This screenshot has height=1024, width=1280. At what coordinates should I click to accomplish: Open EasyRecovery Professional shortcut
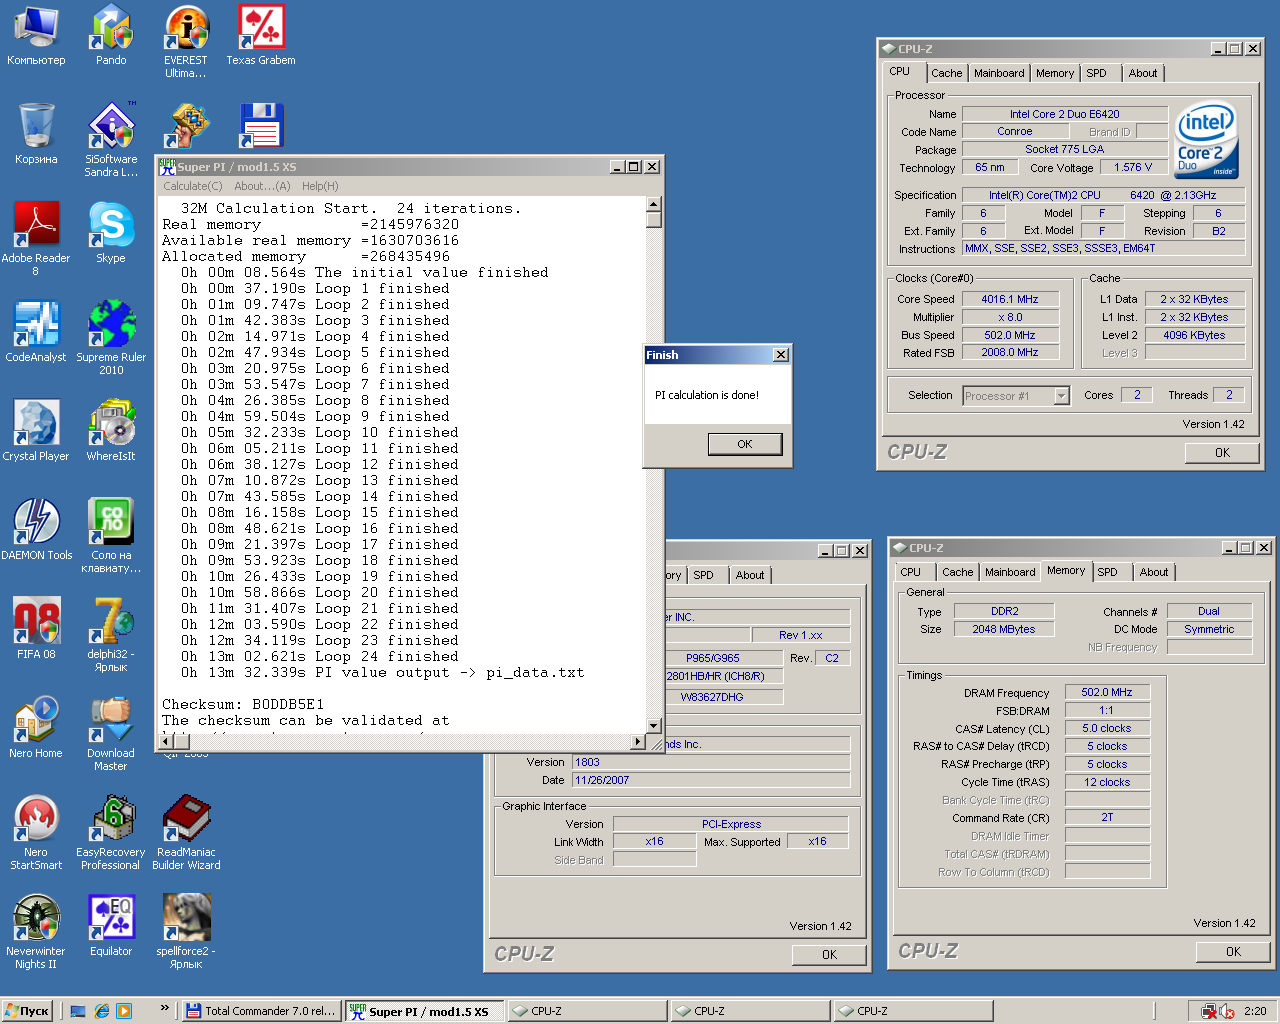click(x=111, y=833)
